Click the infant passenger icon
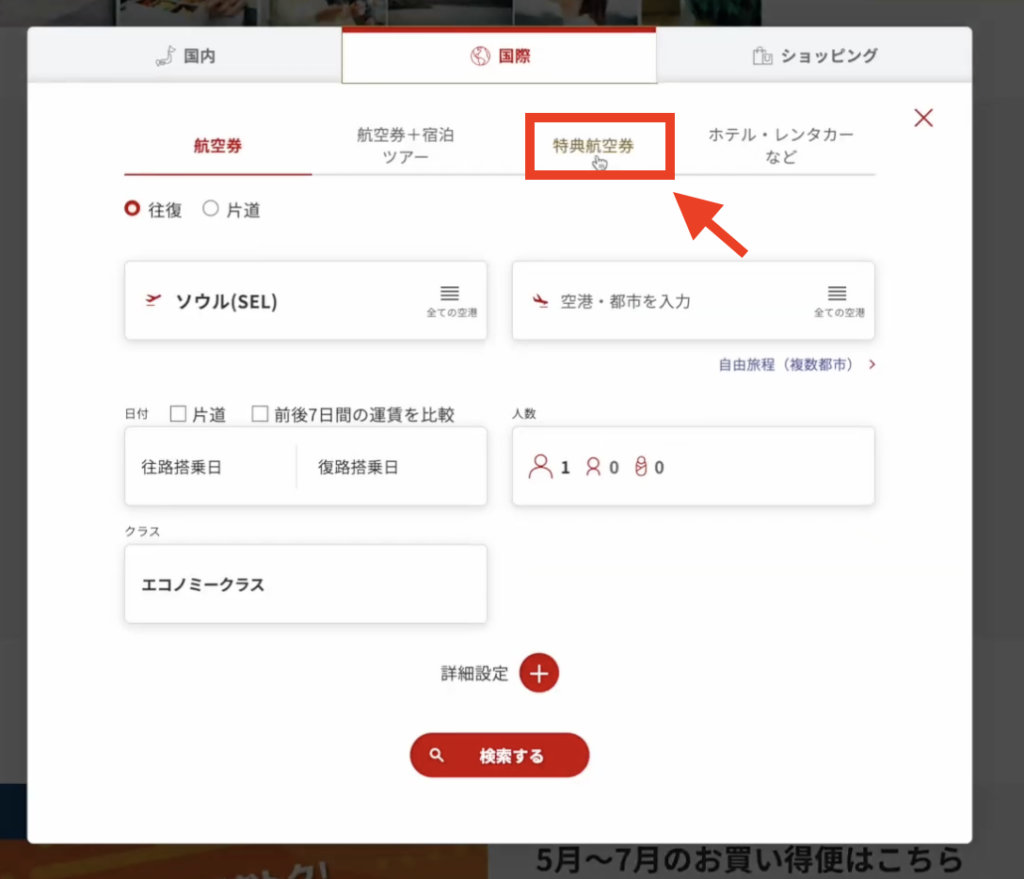Screen dimensions: 1024x879 point(641,466)
